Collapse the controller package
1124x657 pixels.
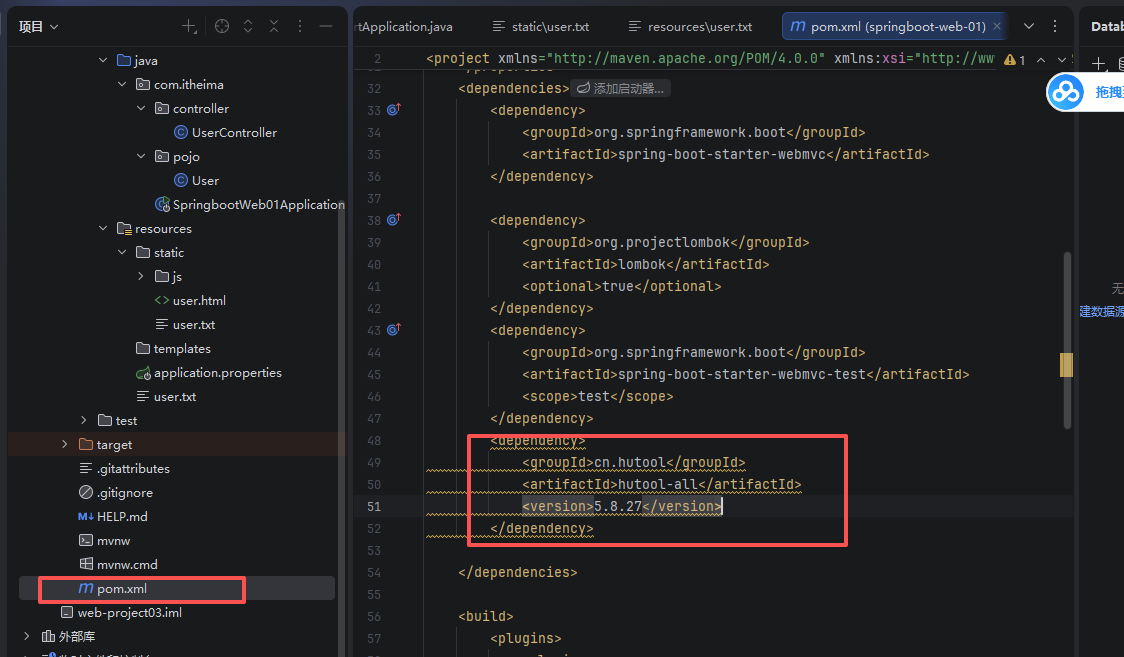(x=141, y=108)
